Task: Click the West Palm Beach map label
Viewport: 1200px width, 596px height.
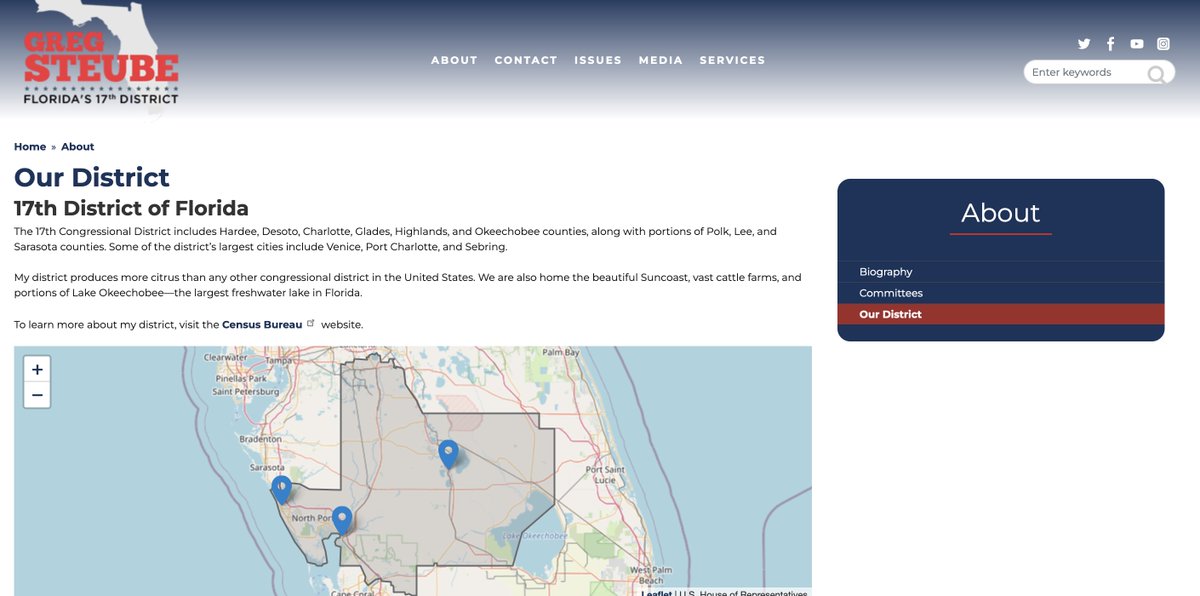Action: point(651,575)
